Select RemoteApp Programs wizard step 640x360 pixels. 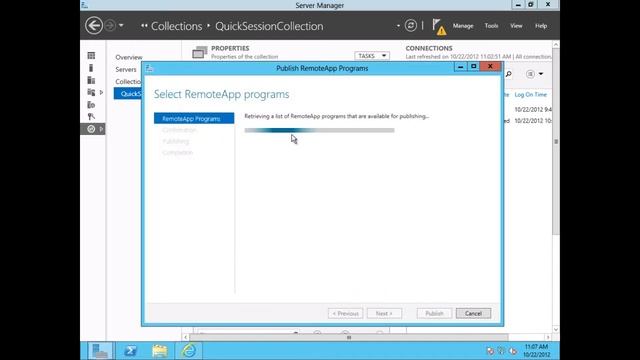[194, 118]
